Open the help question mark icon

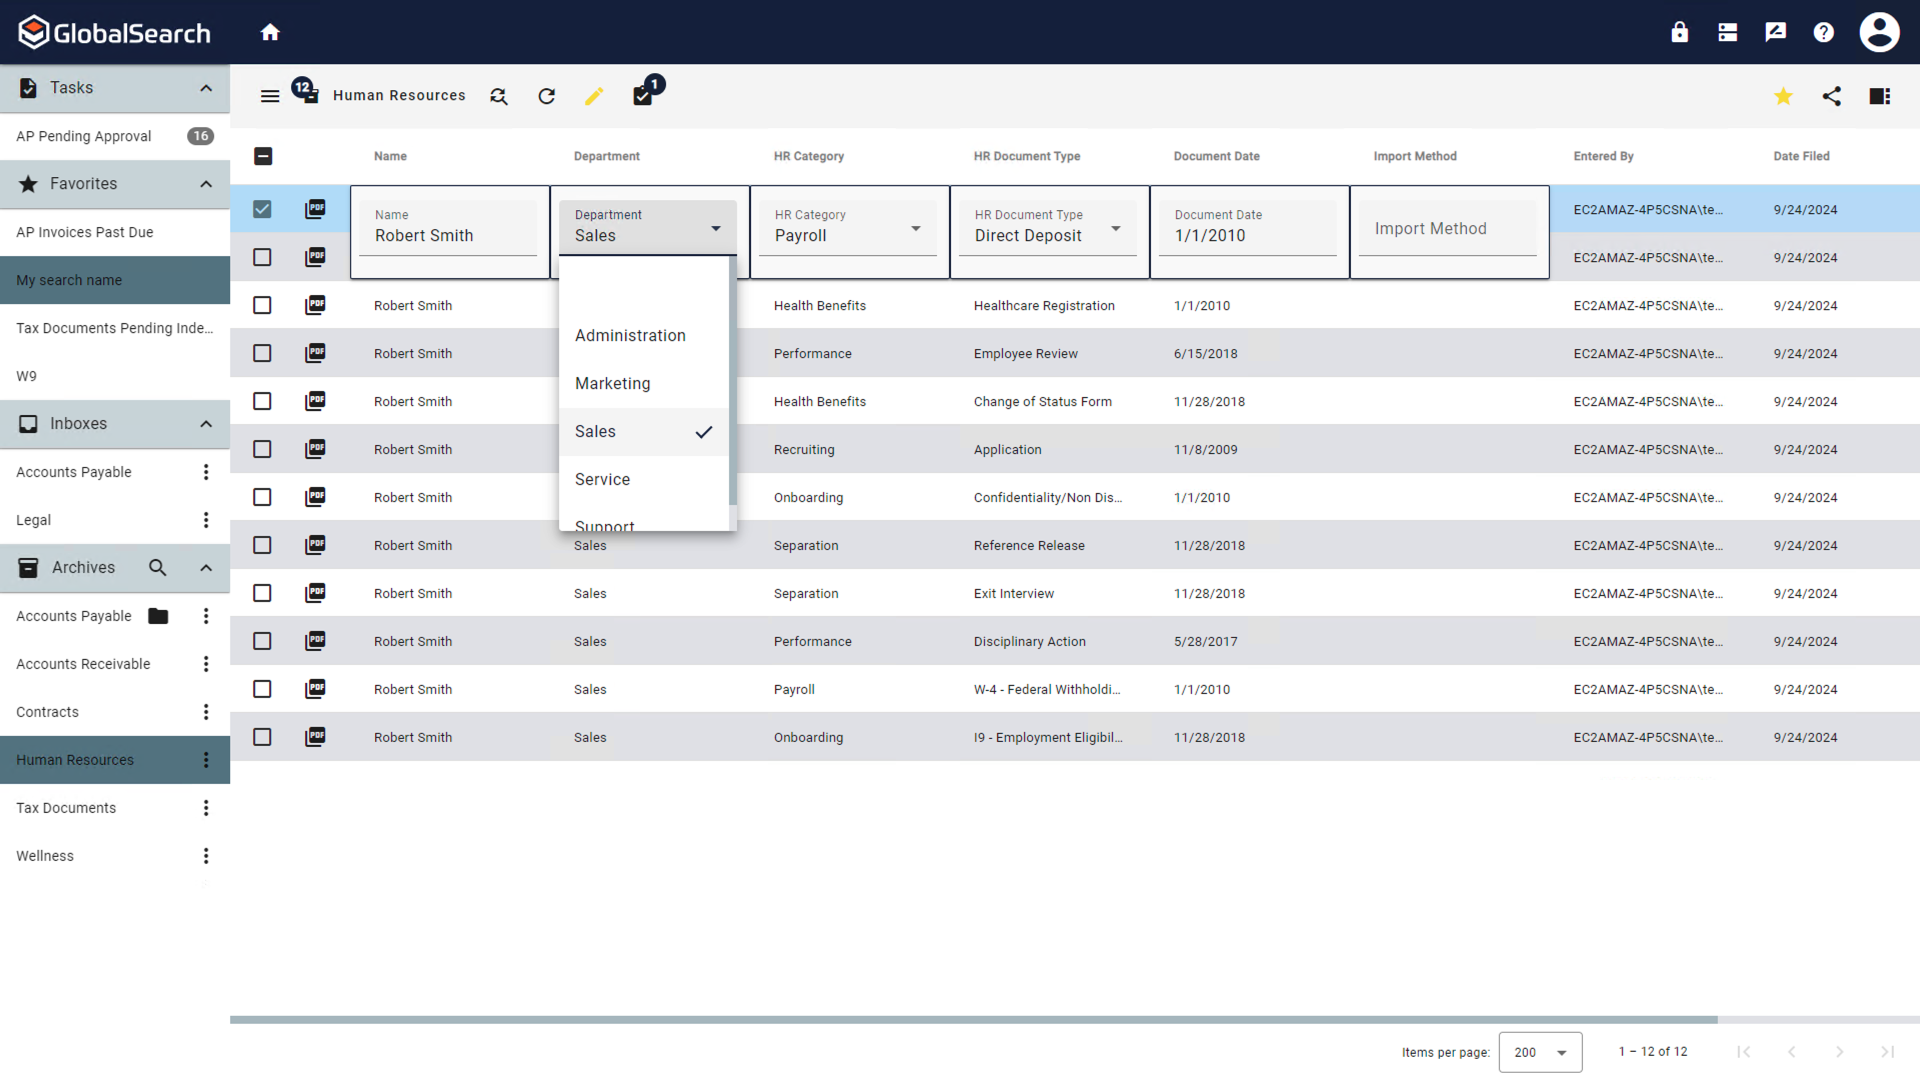1823,32
